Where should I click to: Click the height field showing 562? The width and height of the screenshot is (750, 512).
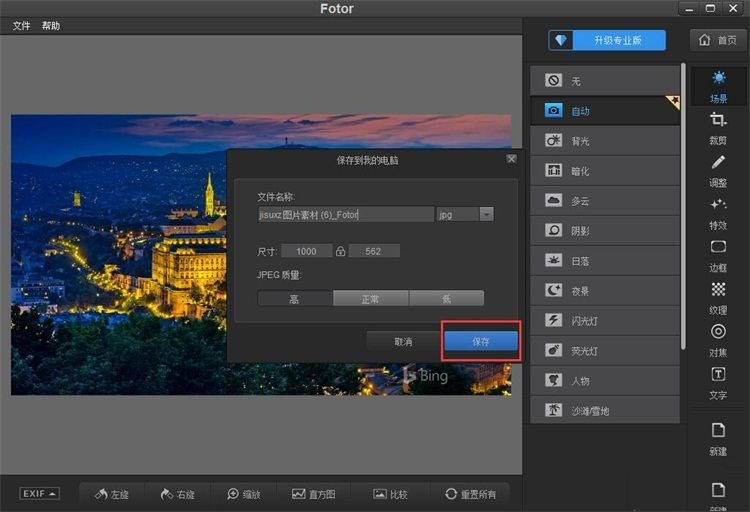coord(374,251)
